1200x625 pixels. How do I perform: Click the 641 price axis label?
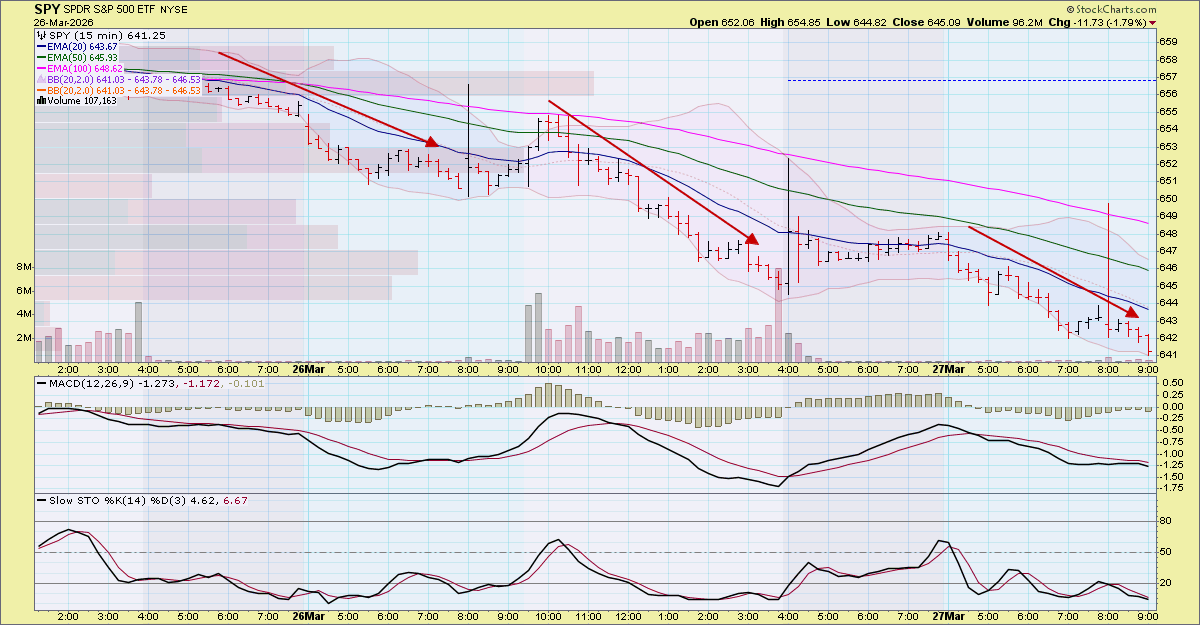tap(1167, 355)
